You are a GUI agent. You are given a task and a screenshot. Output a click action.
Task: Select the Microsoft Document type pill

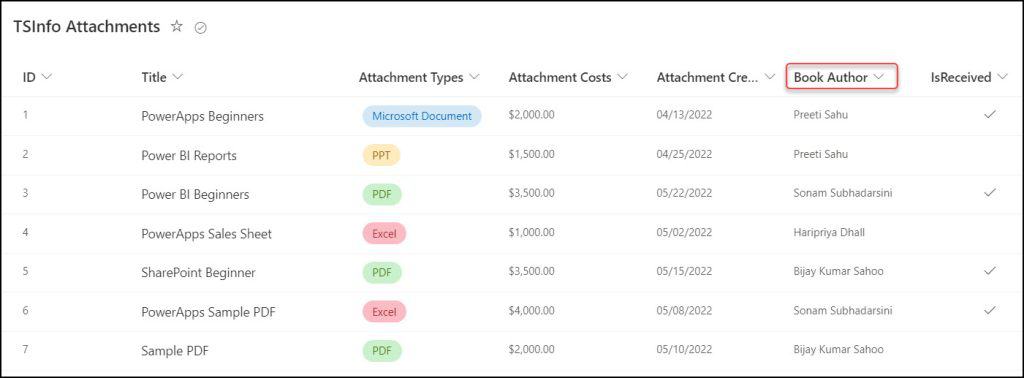[x=422, y=116]
